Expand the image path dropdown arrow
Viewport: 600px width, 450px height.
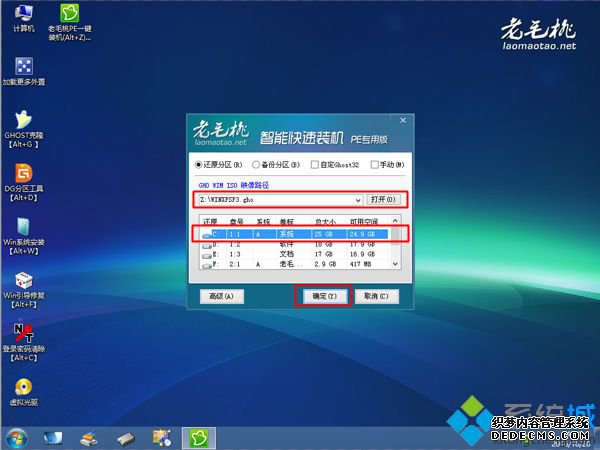click(357, 200)
